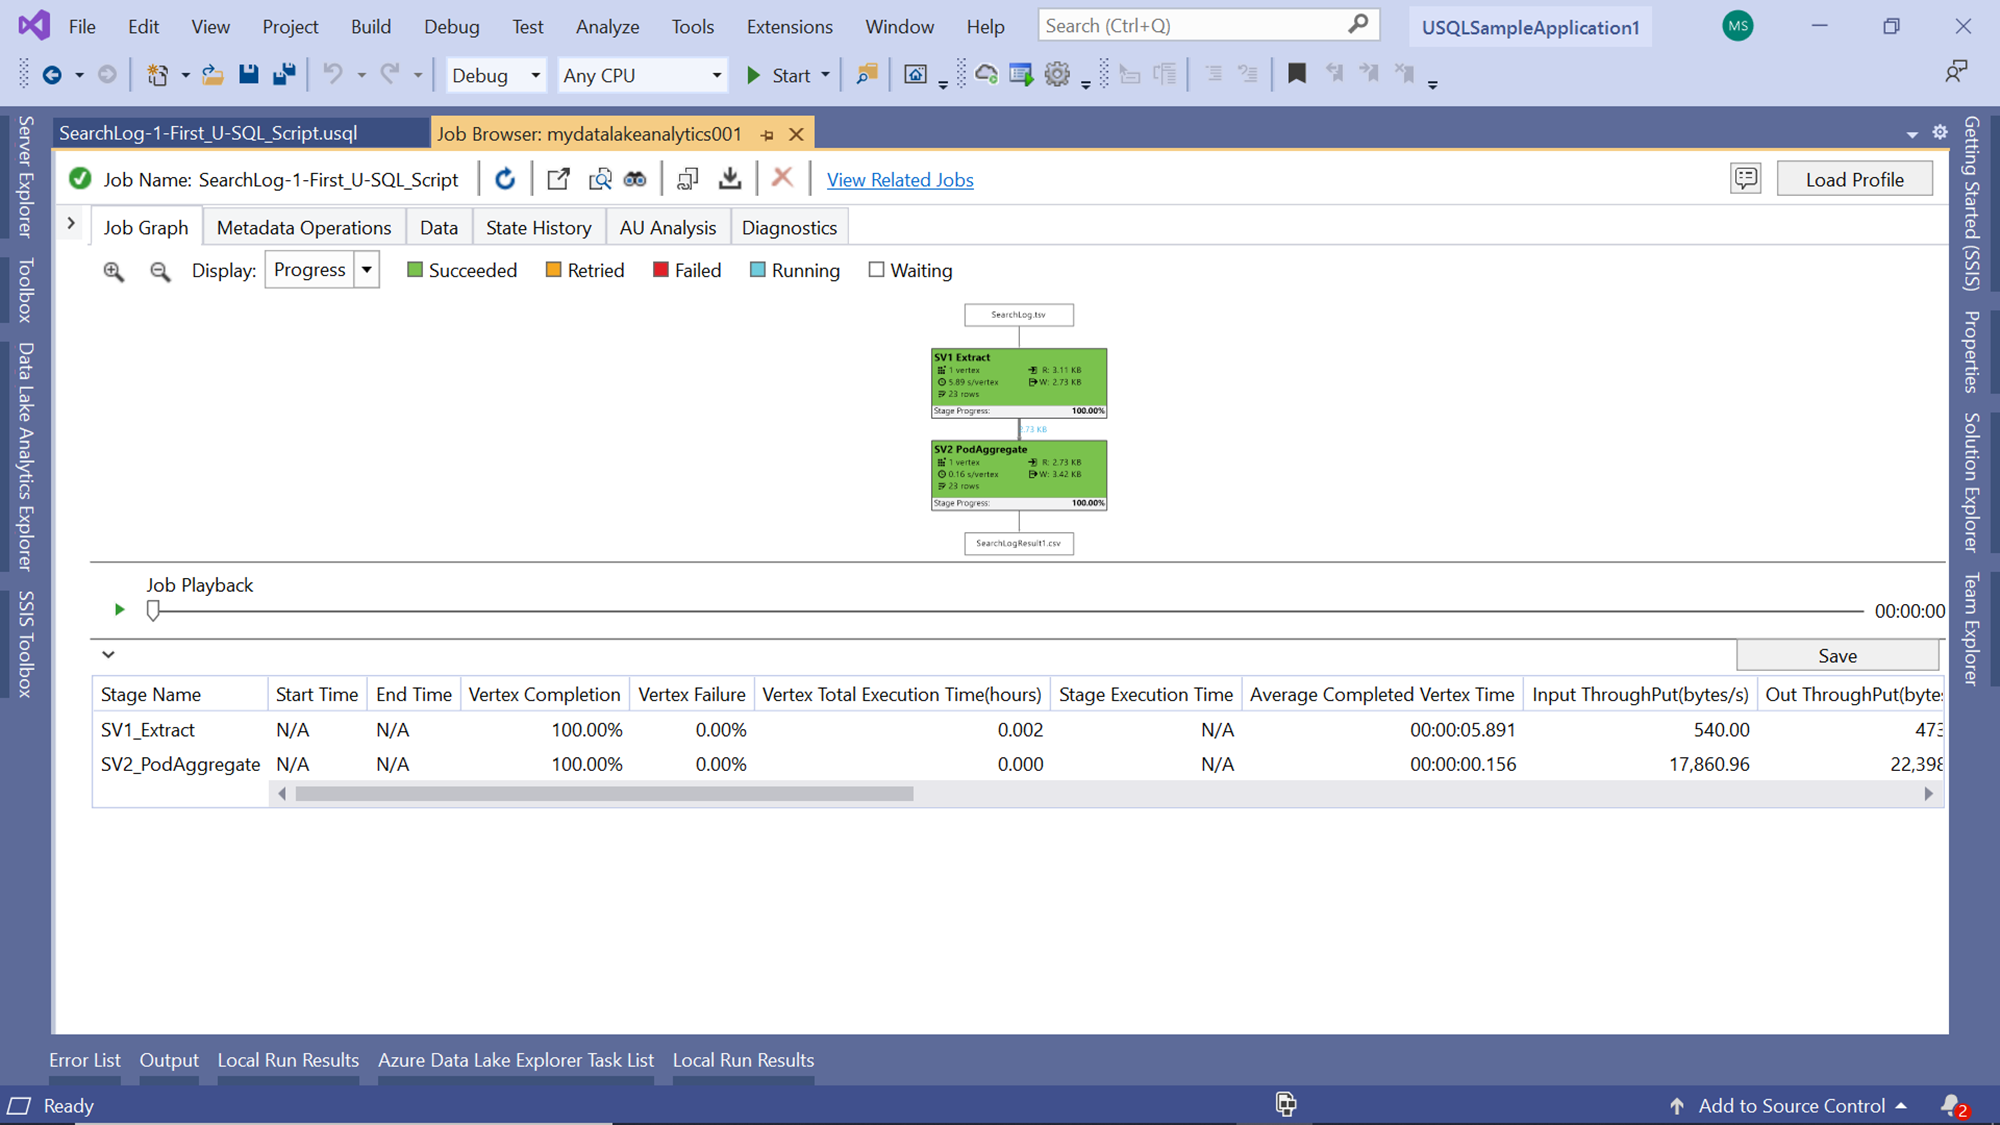2000x1125 pixels.
Task: Zoom out of the job graph
Action: tap(160, 271)
